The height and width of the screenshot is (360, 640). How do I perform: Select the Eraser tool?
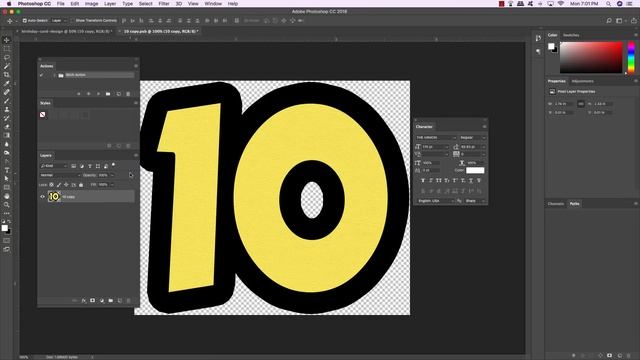pyautogui.click(x=7, y=127)
